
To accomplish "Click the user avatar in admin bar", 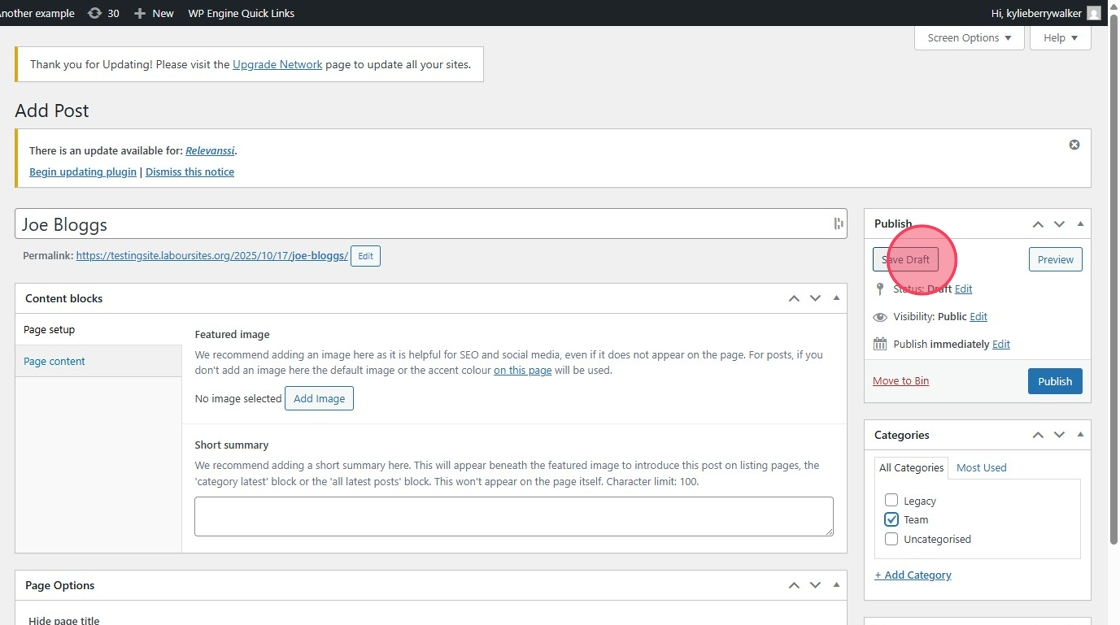I will pyautogui.click(x=1094, y=13).
